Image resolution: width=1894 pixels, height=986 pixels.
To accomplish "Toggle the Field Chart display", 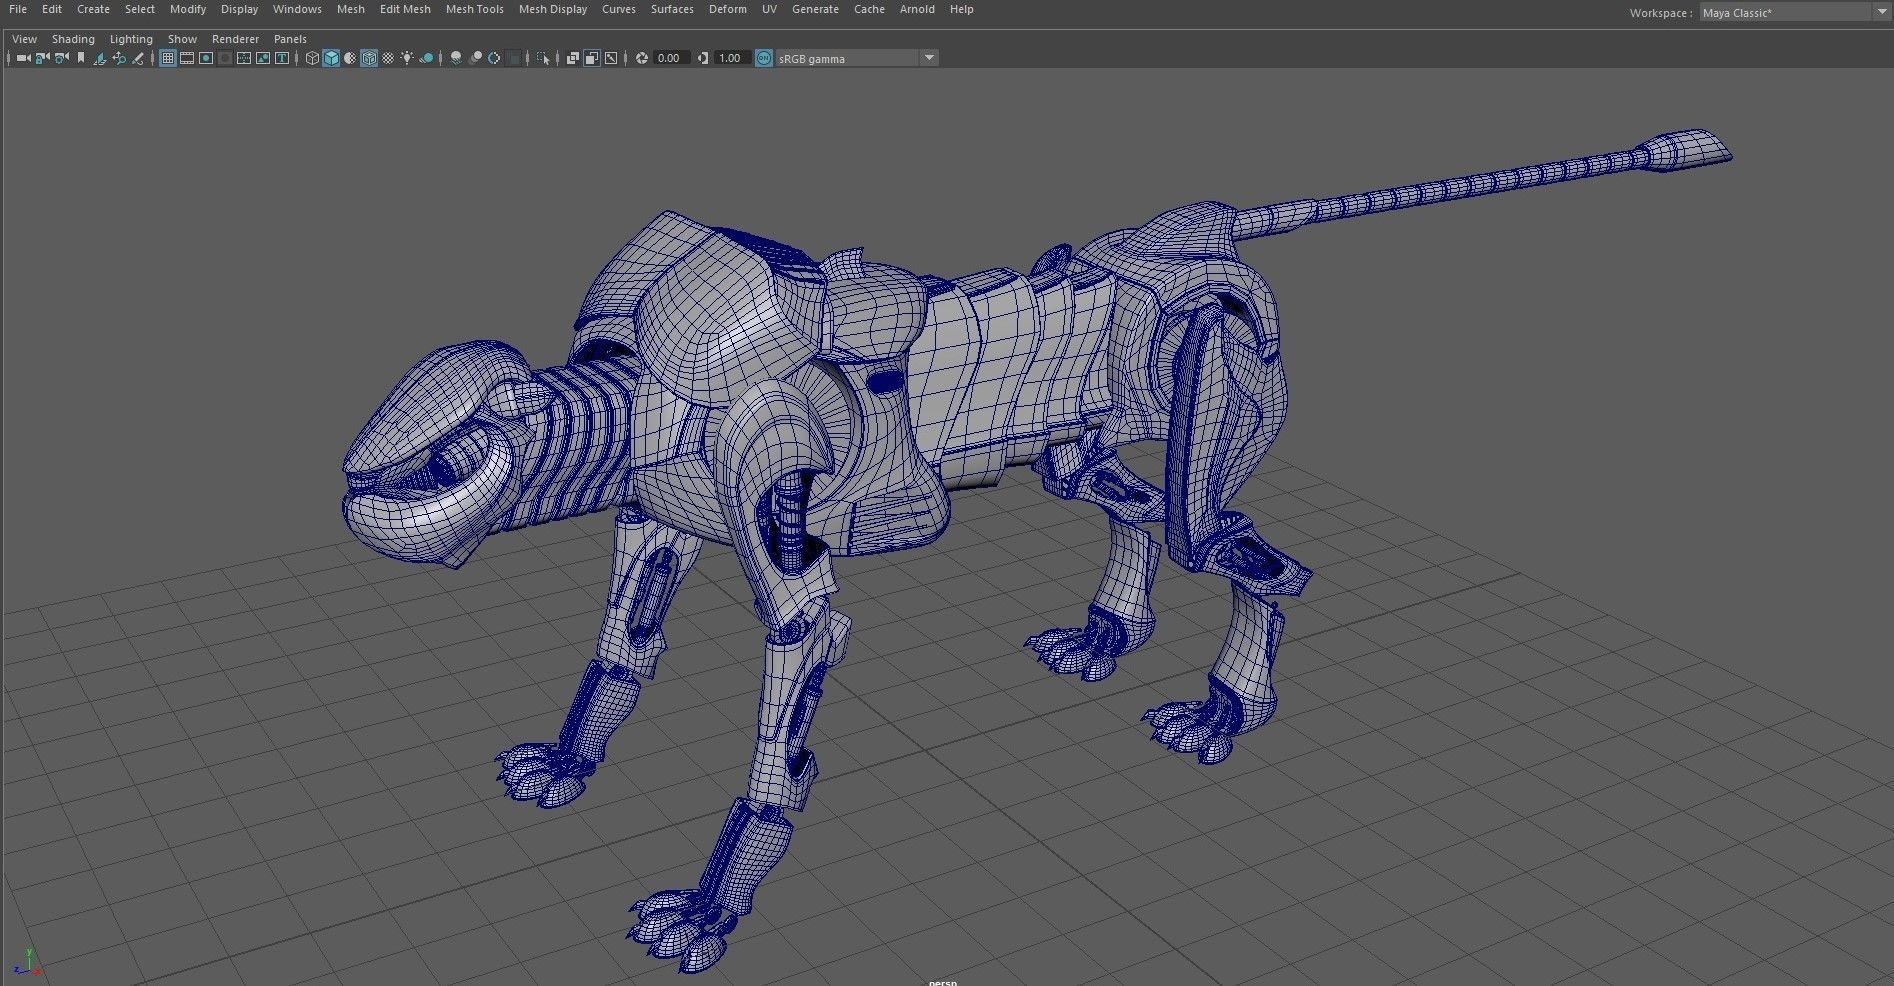I will [x=244, y=58].
